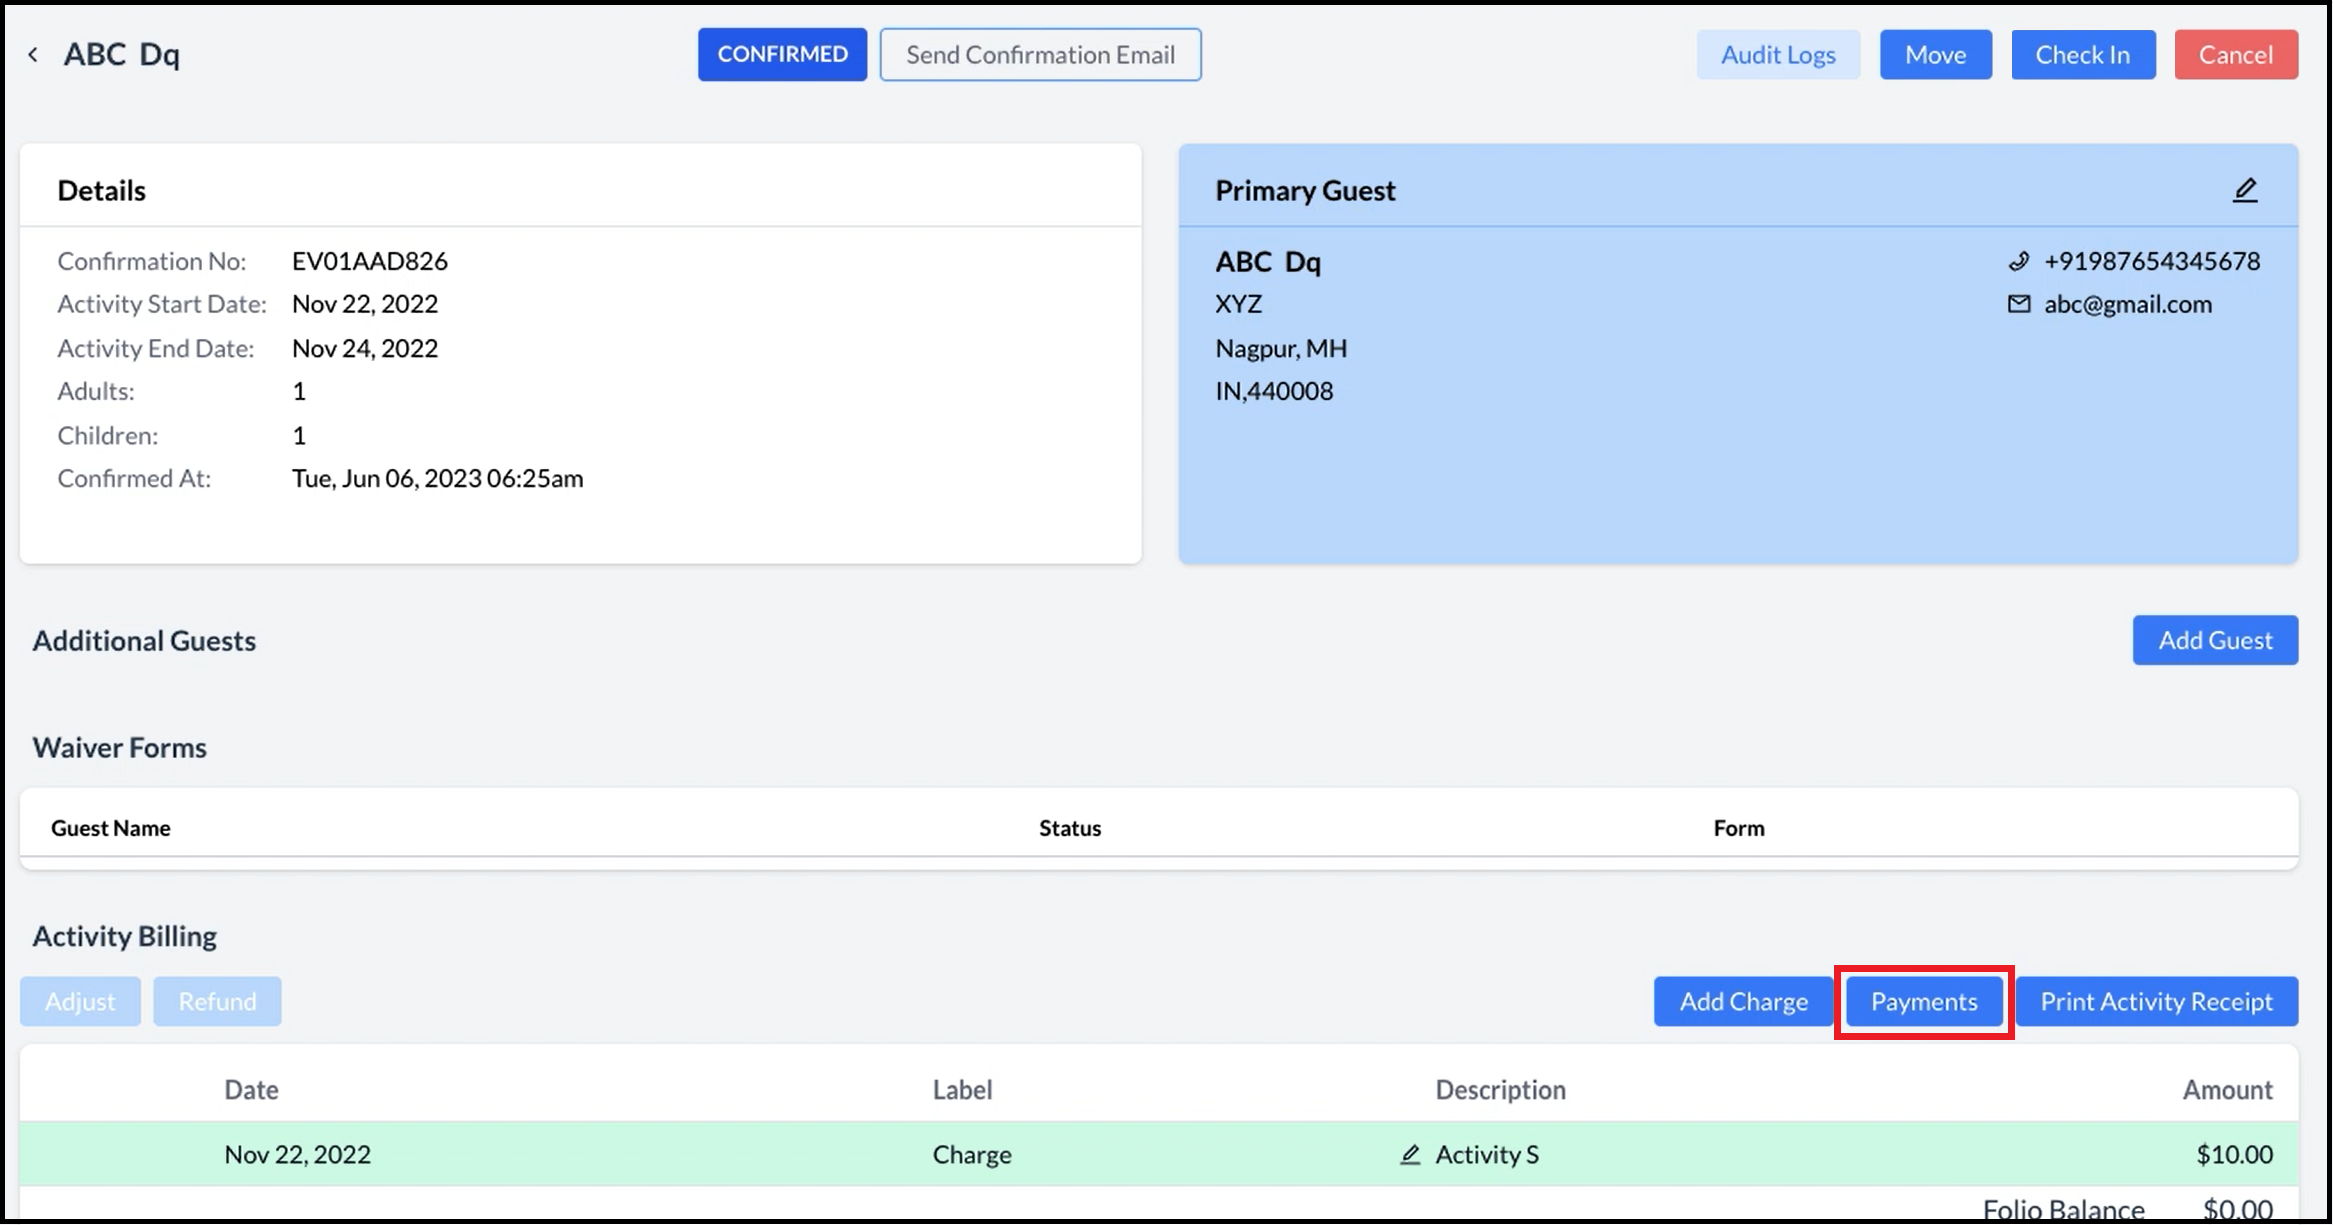Click the phone icon beside the guest number
The height and width of the screenshot is (1225, 2333).
(2018, 261)
